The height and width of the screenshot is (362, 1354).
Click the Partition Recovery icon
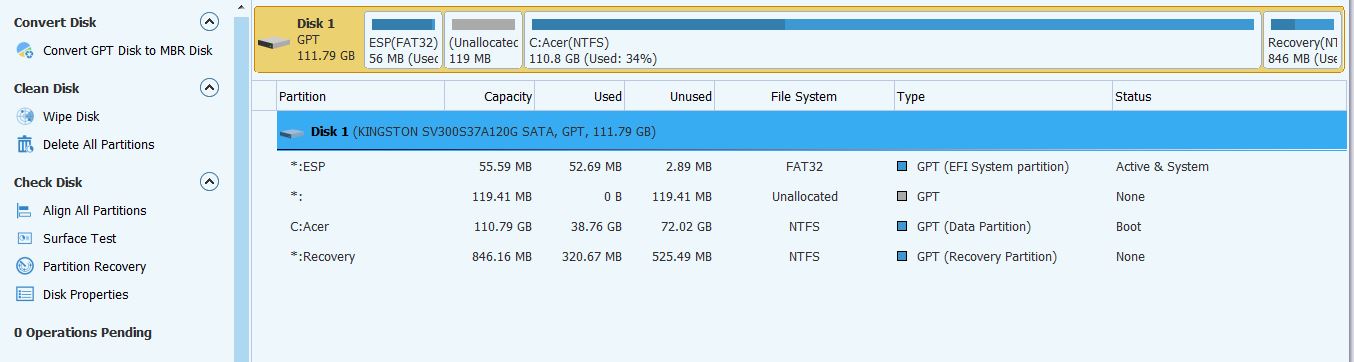[25, 266]
